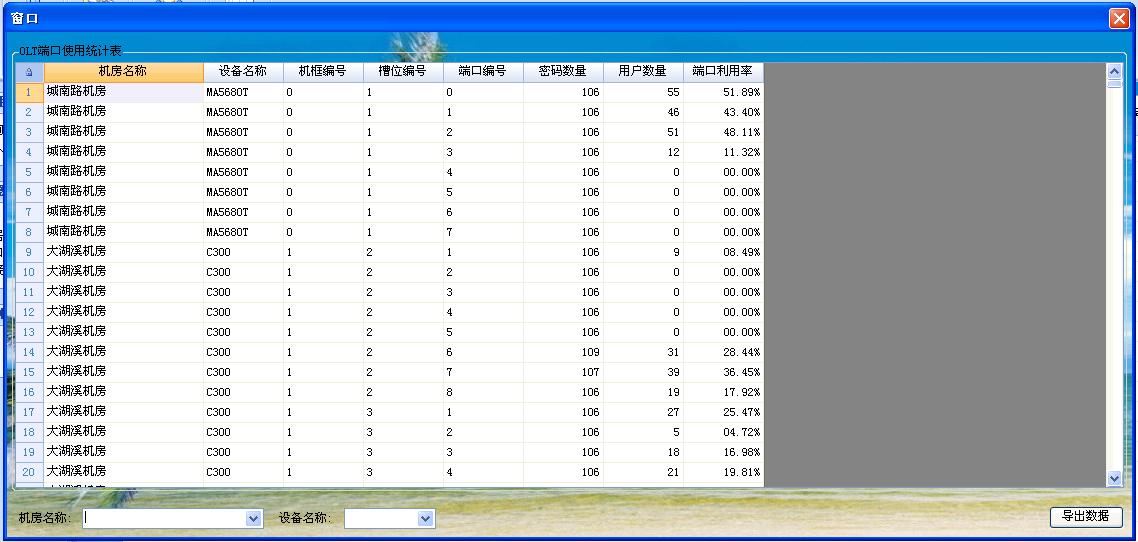Viewport: 1138px width, 542px height.
Task: Click the lock icon in table corner
Action: 29,72
